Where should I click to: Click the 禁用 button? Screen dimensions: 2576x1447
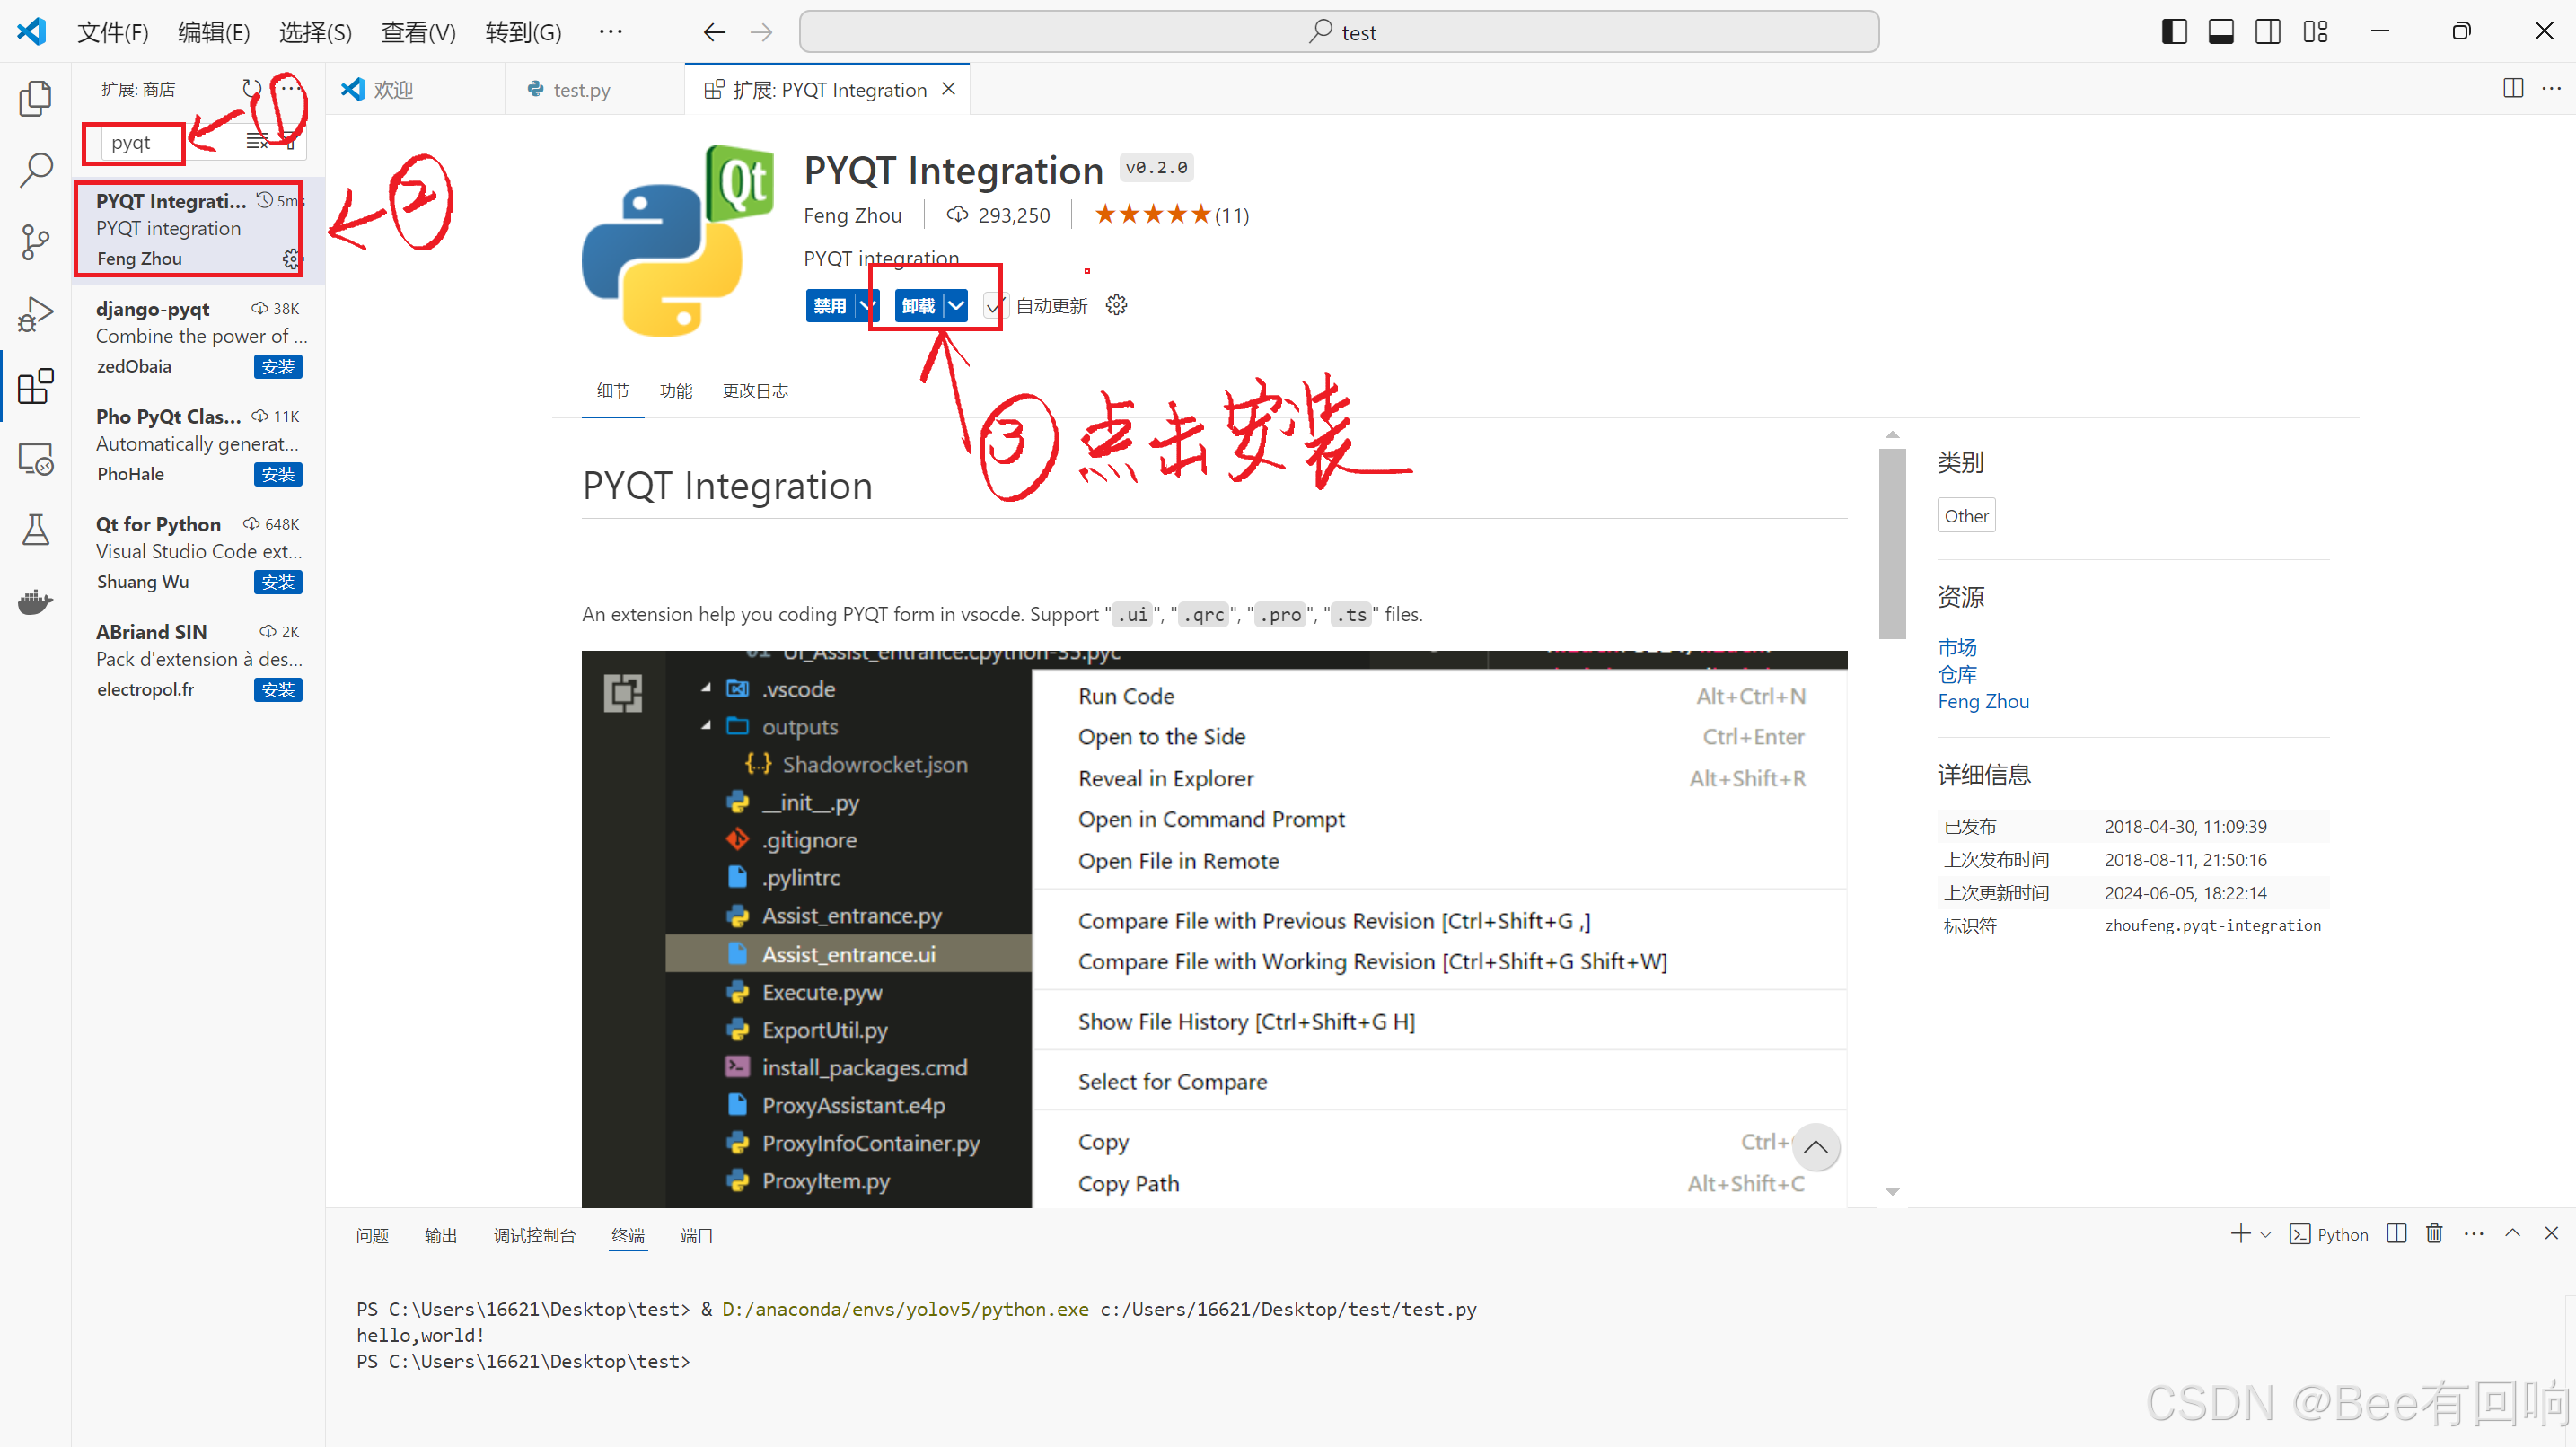coord(830,306)
